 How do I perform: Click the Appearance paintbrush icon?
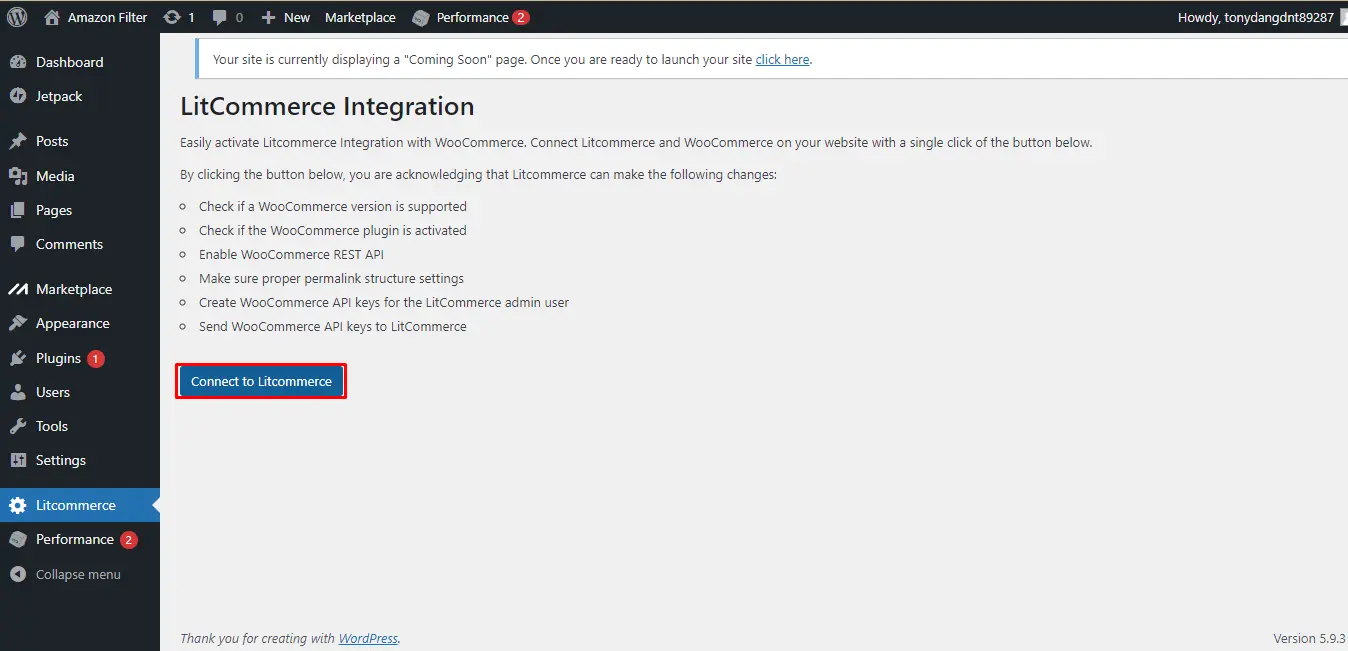[x=18, y=323]
